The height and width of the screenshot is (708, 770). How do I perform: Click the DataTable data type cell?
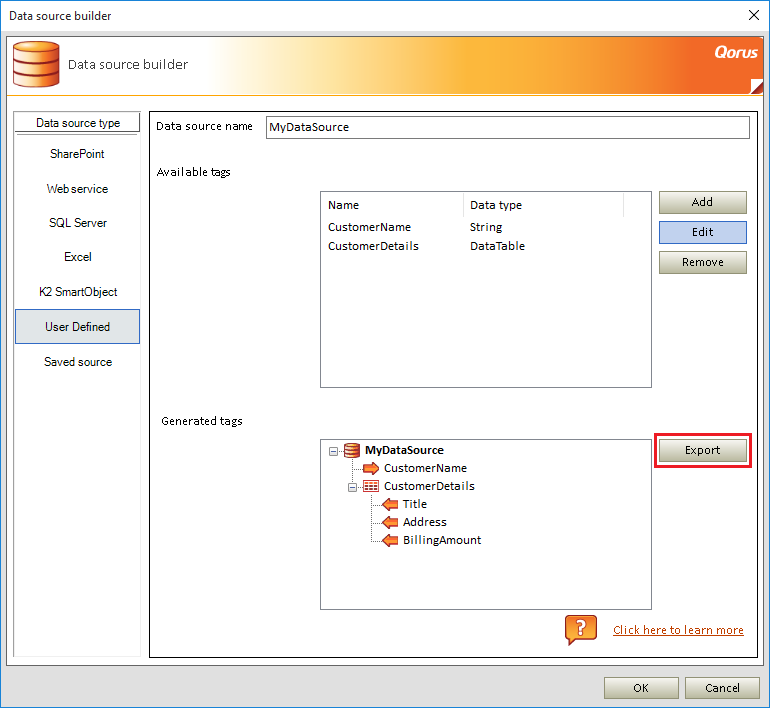click(x=497, y=246)
